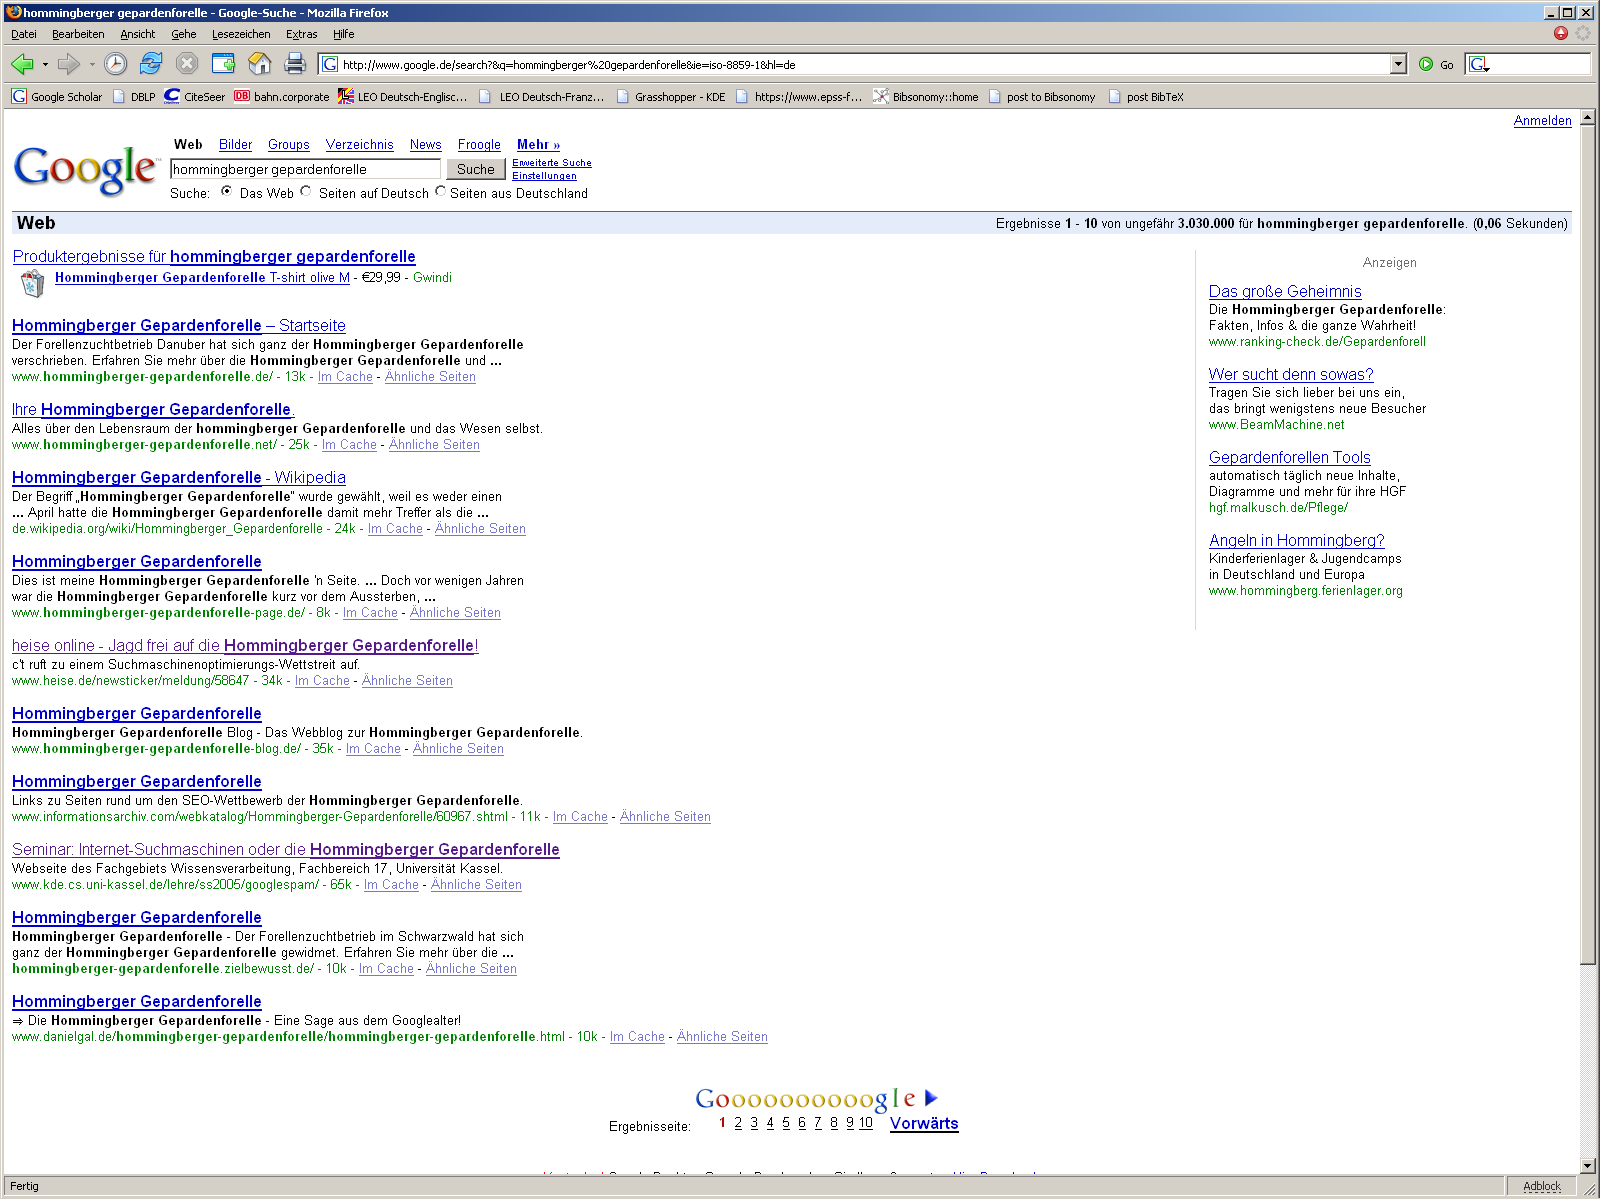The width and height of the screenshot is (1600, 1200).
Task: Click the green Back arrow icon
Action: (22, 64)
